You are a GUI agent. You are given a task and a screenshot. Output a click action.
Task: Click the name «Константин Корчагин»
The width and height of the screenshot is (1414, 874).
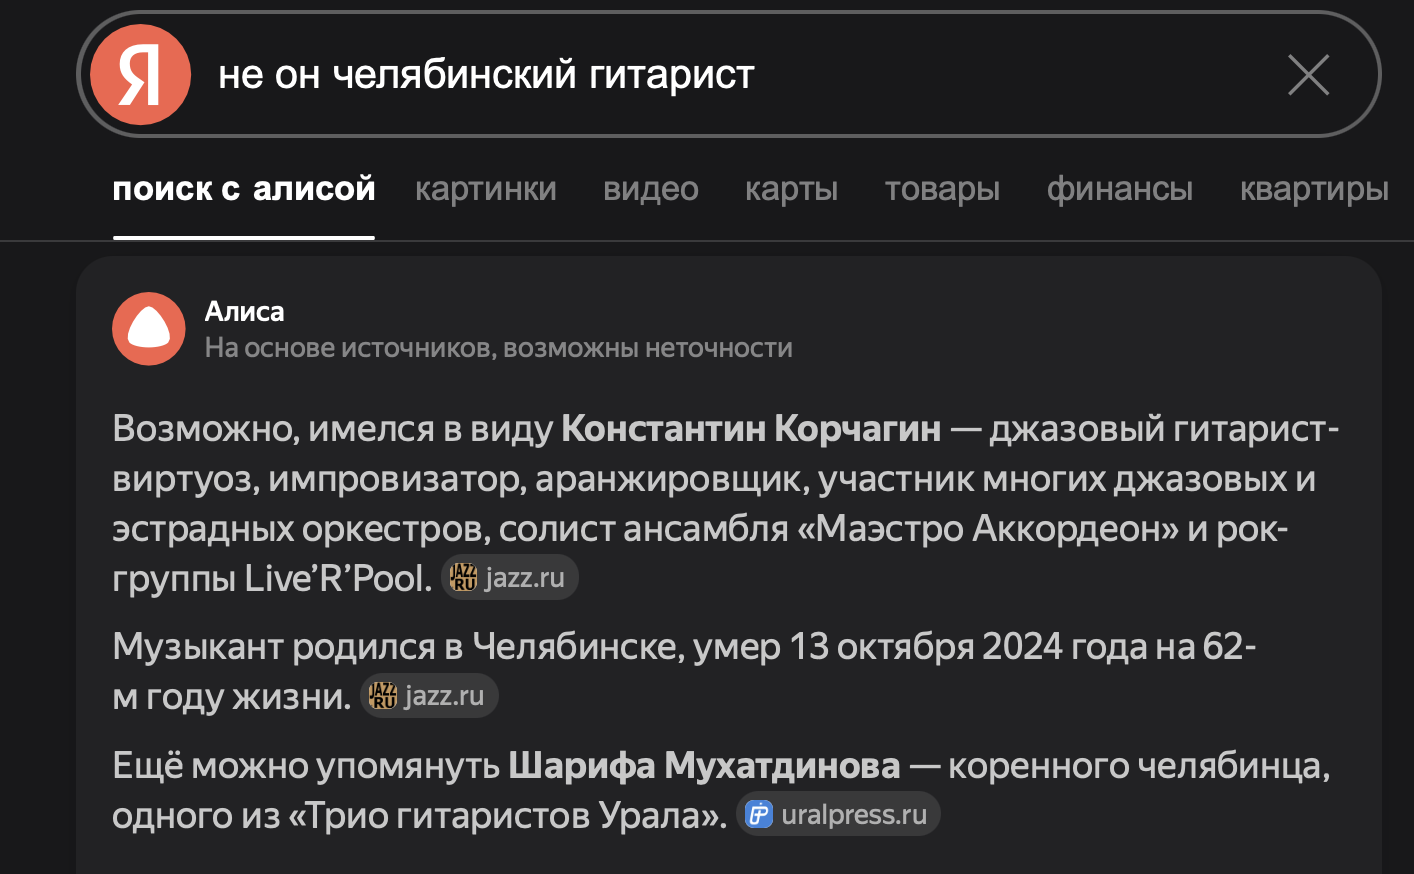tap(751, 429)
